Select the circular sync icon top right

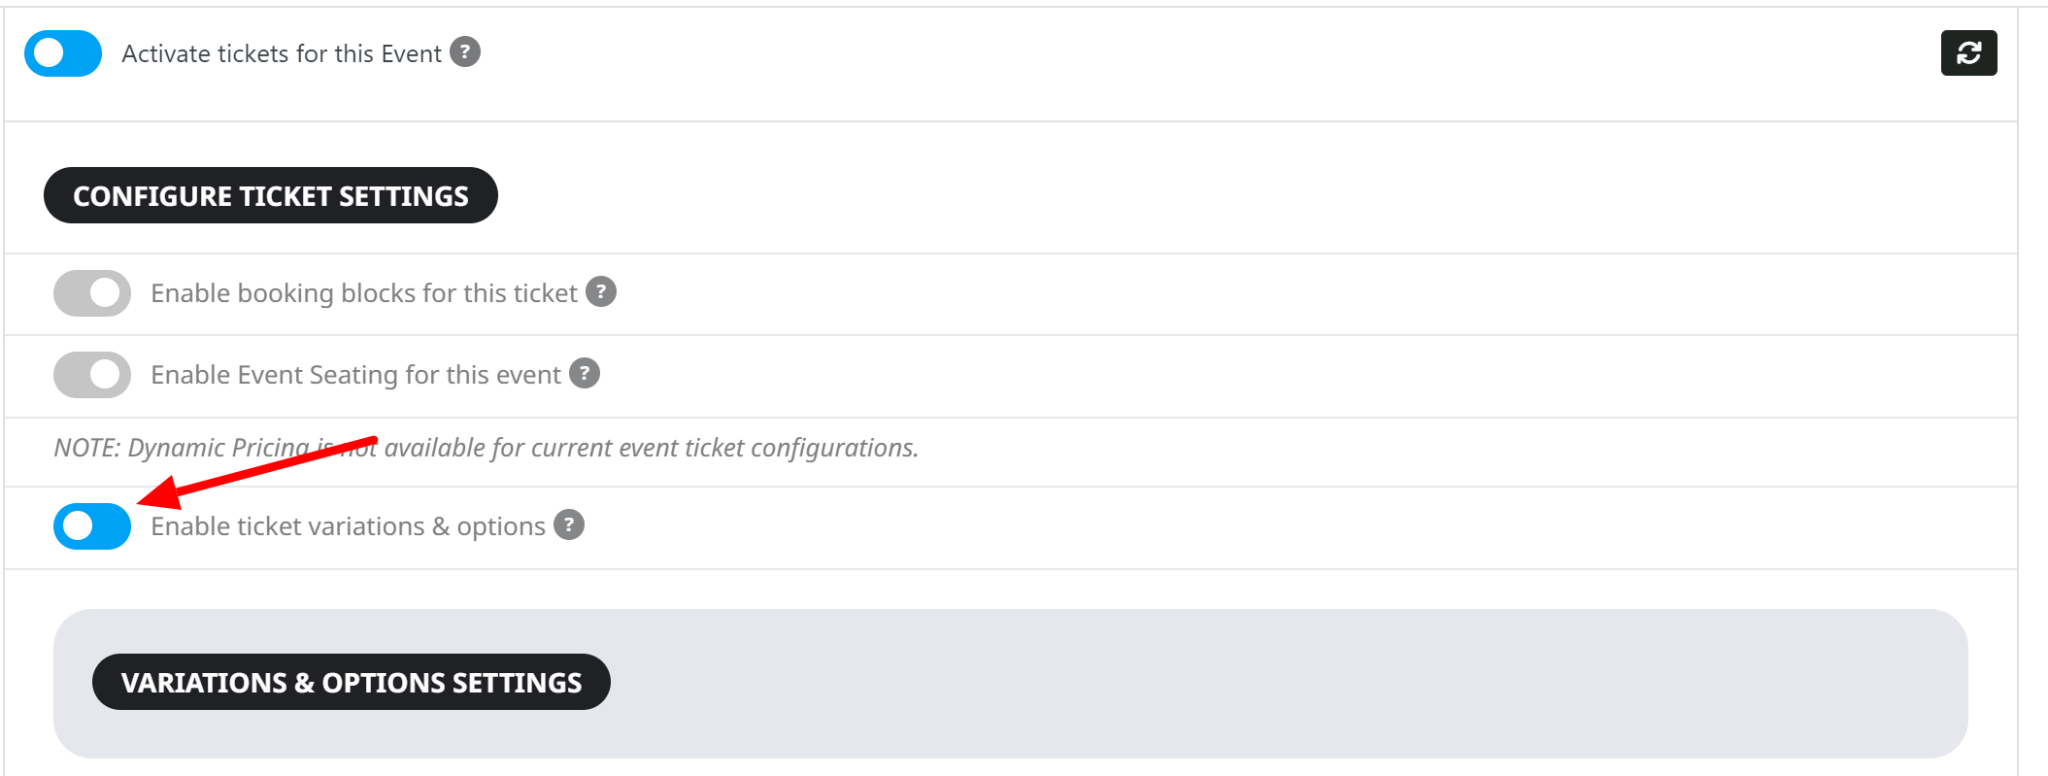(1968, 52)
